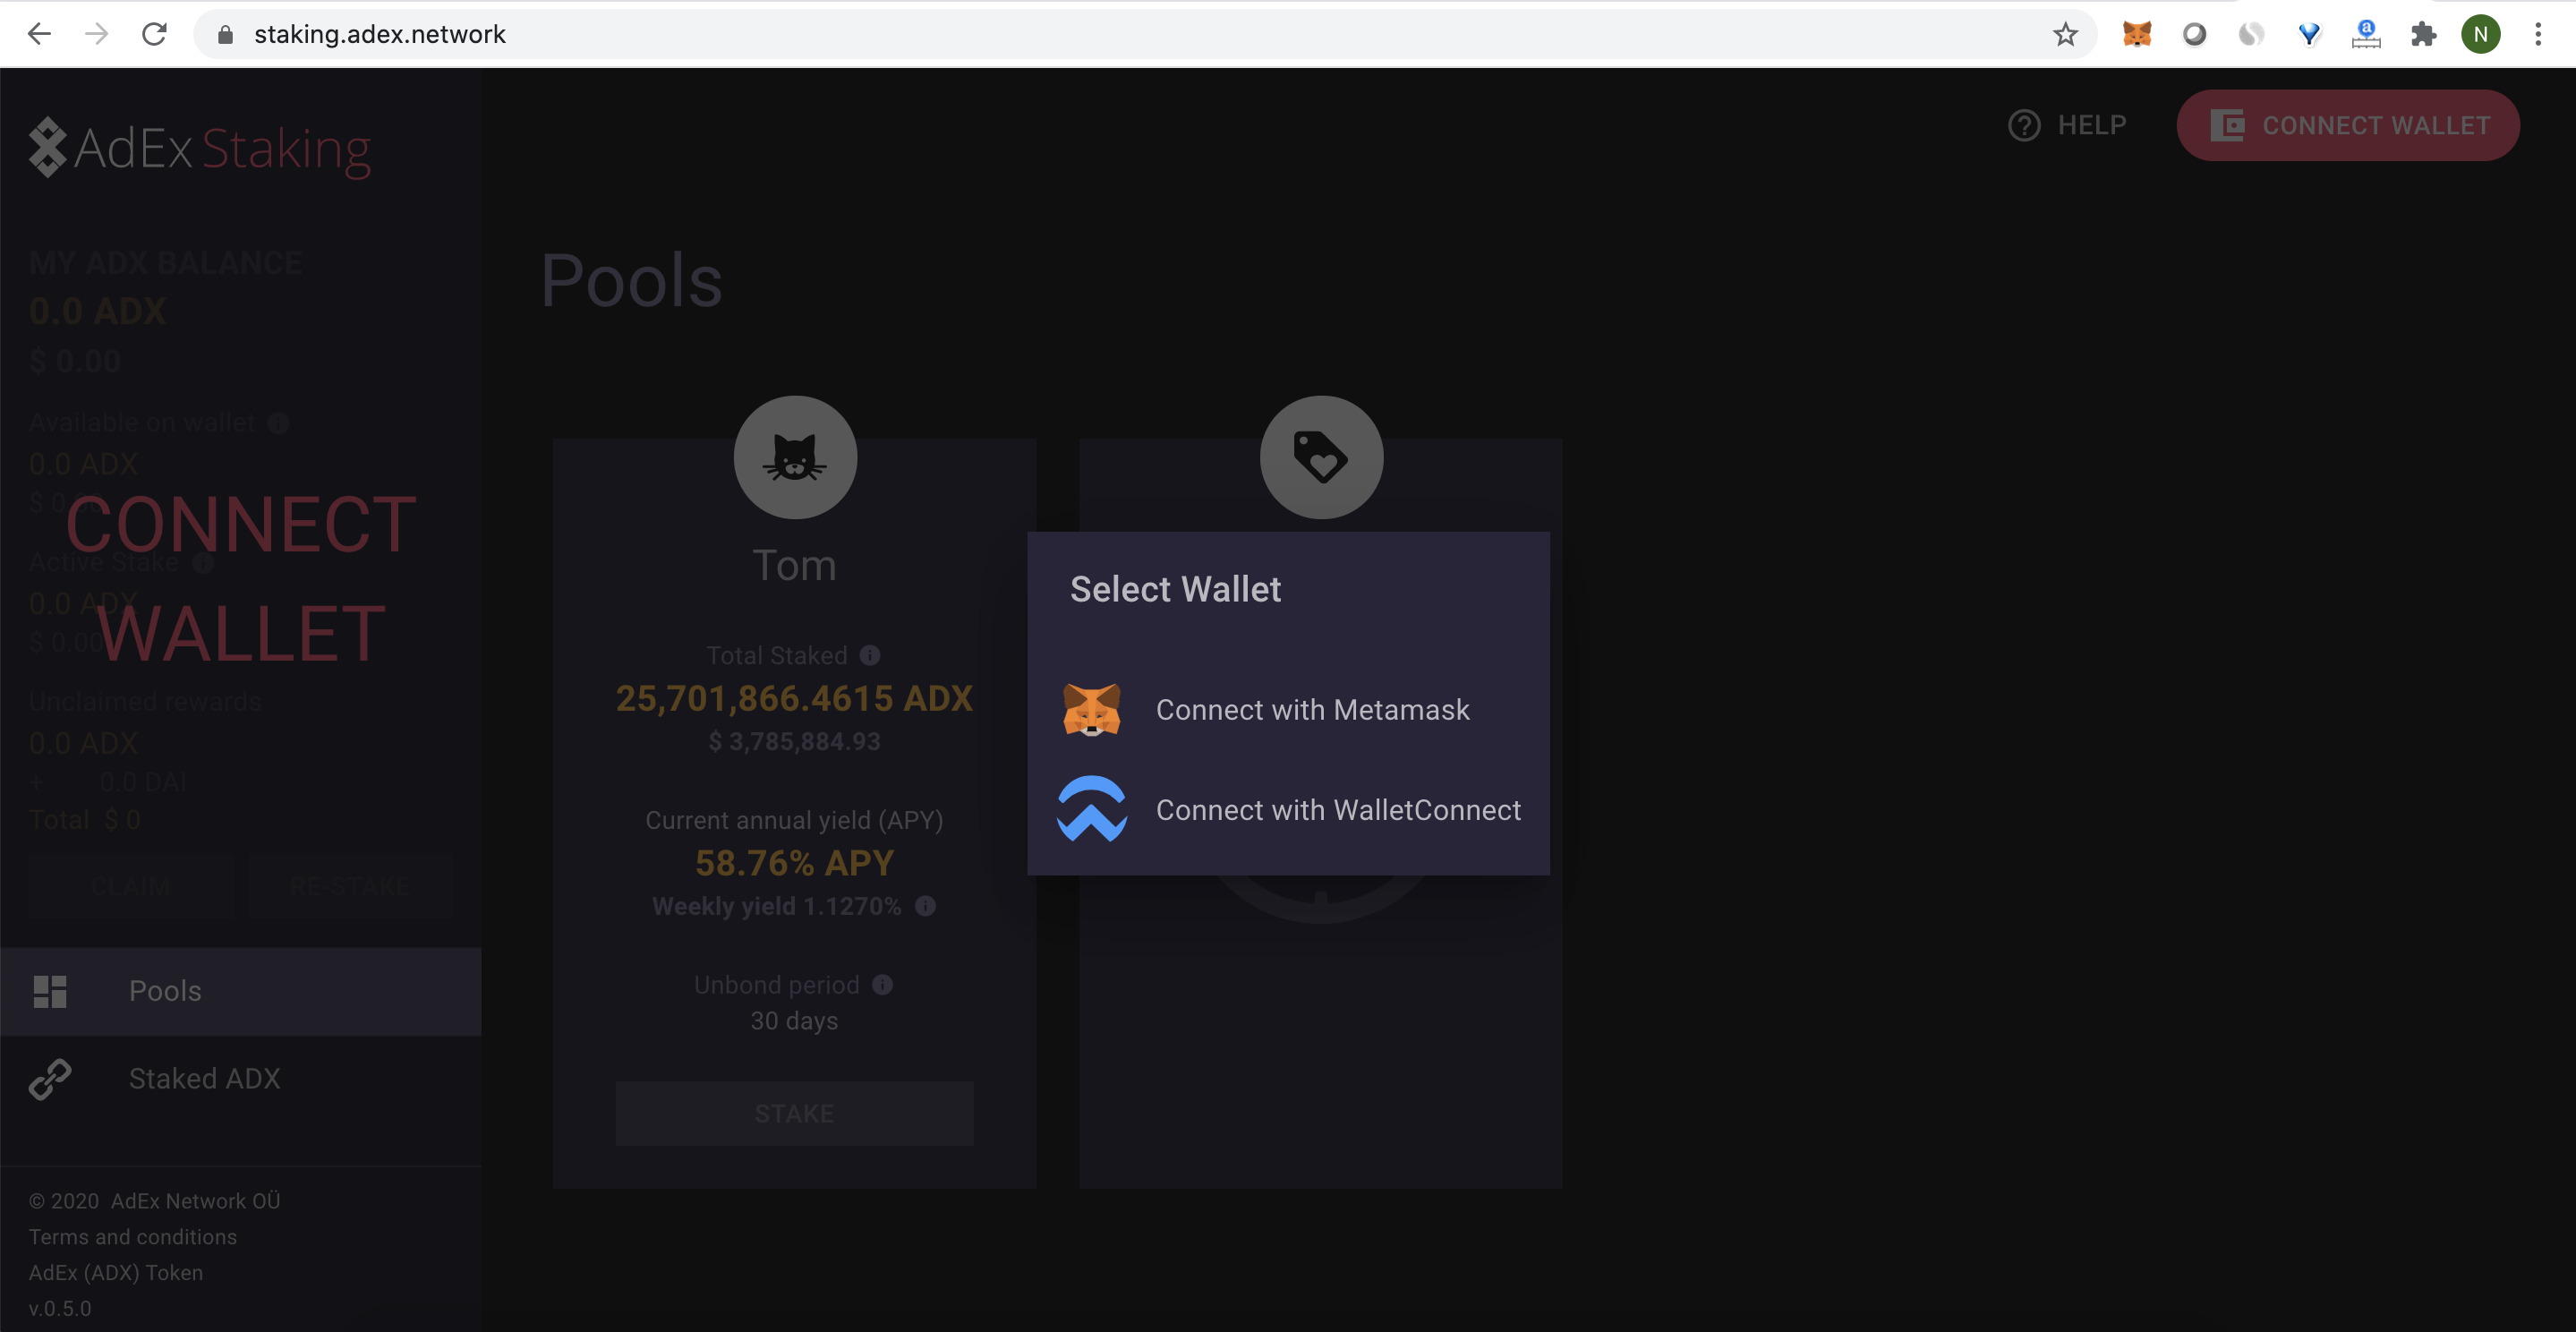Open AdEx (ADX) Token link
Image resolution: width=2576 pixels, height=1332 pixels.
[x=116, y=1272]
